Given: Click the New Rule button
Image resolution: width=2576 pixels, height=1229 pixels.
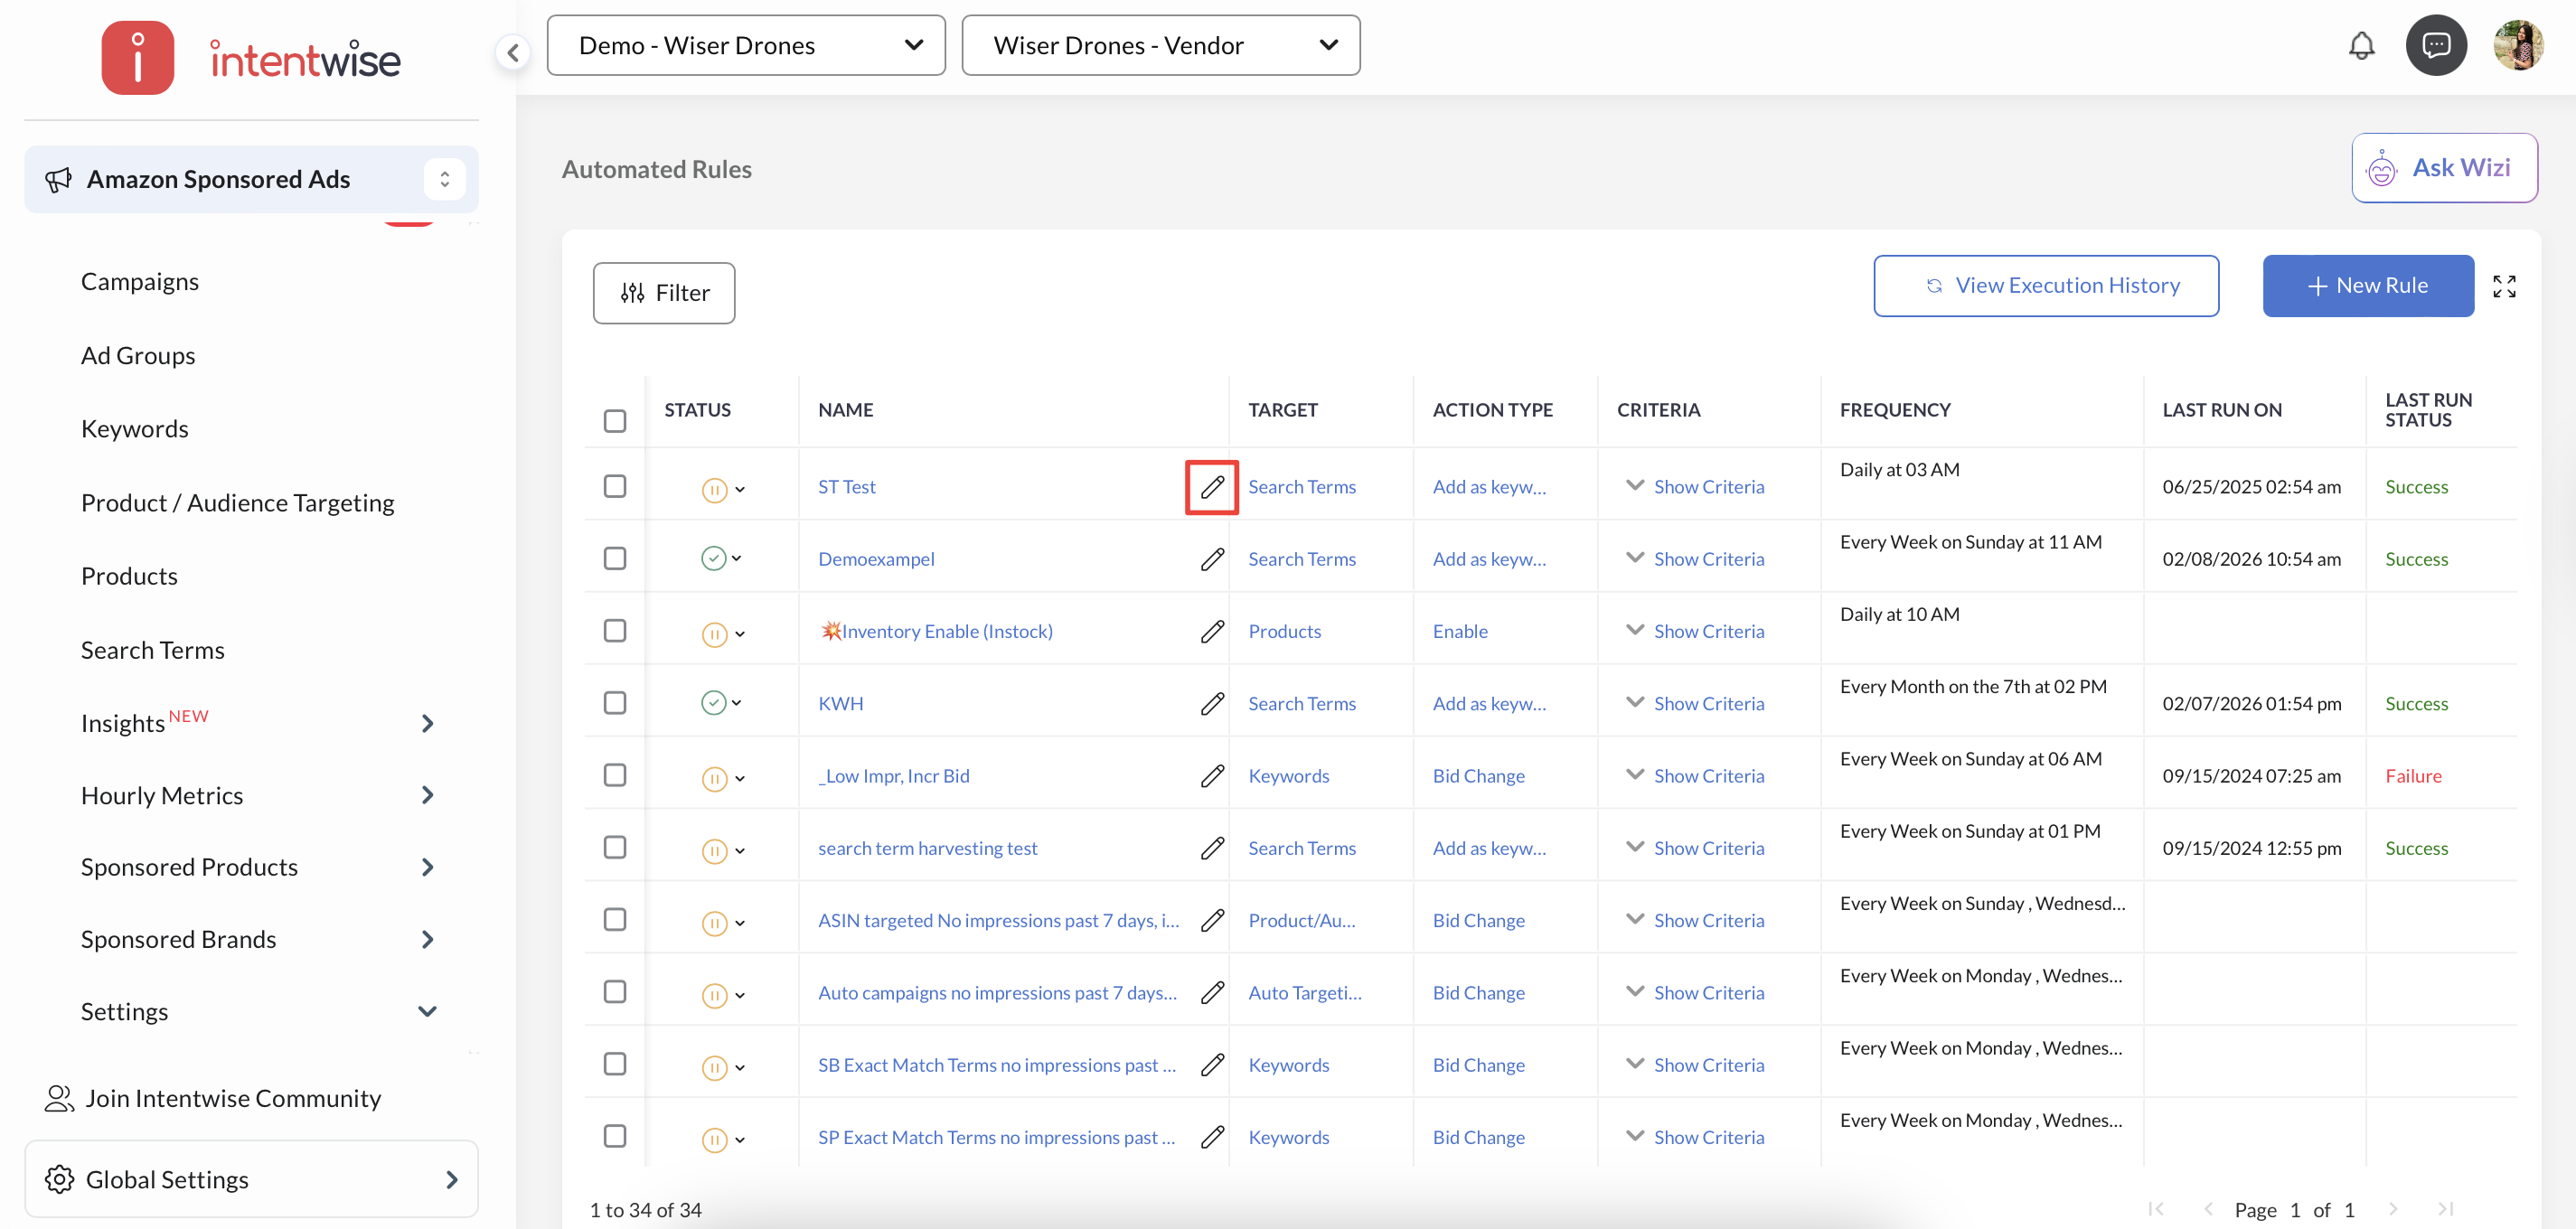Looking at the screenshot, I should [2367, 286].
